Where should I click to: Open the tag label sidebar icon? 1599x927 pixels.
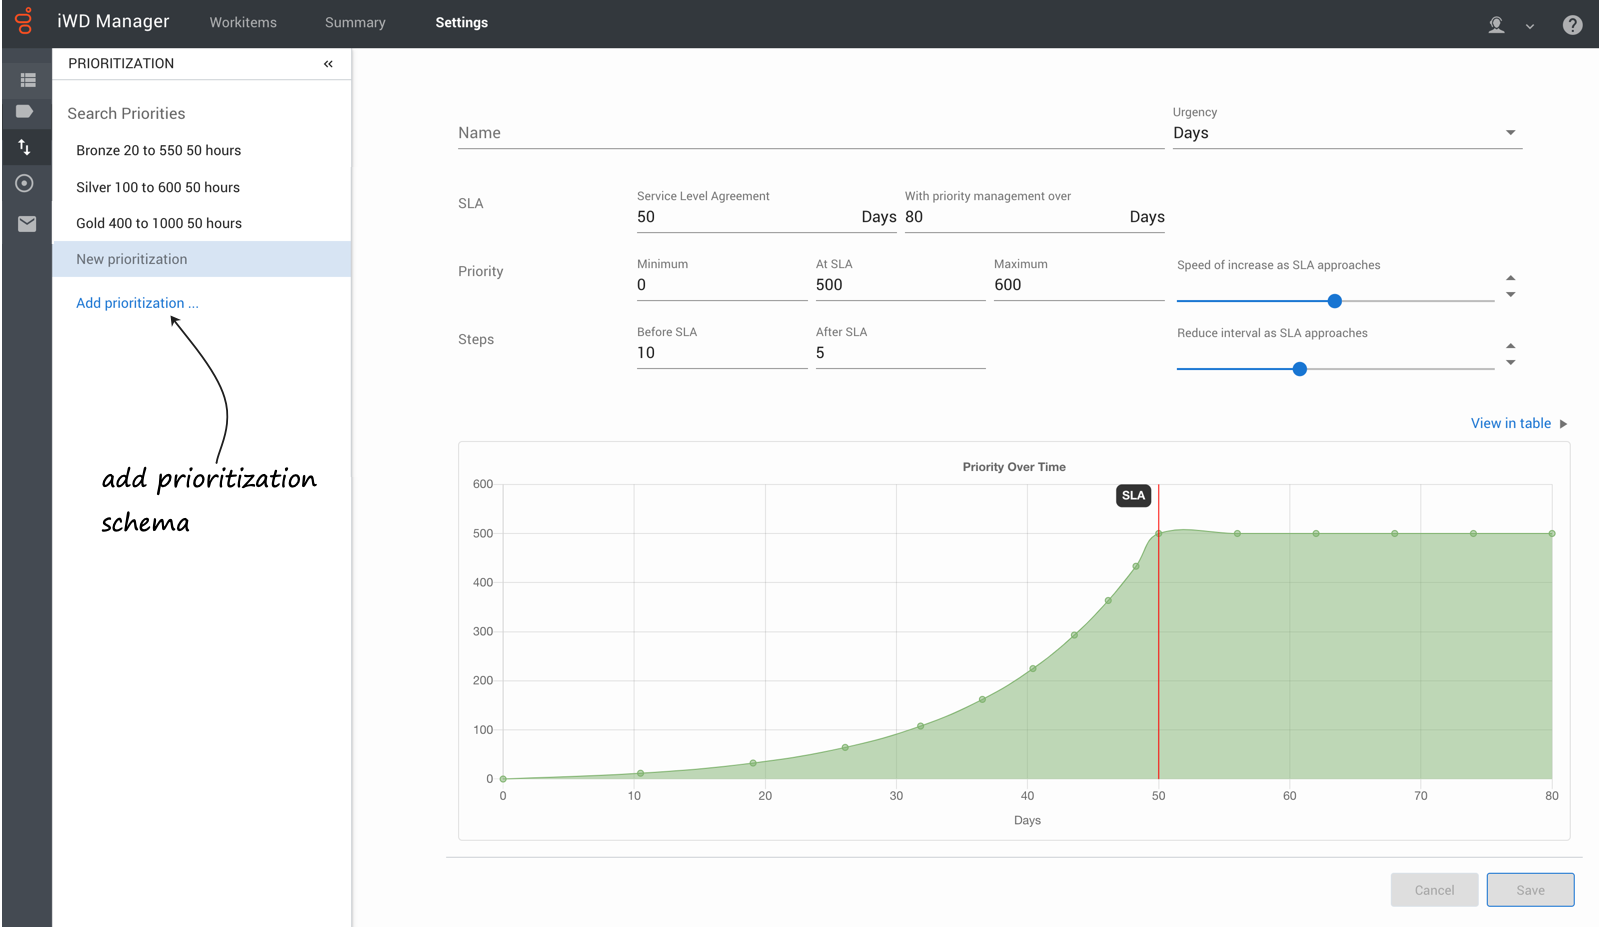25,112
